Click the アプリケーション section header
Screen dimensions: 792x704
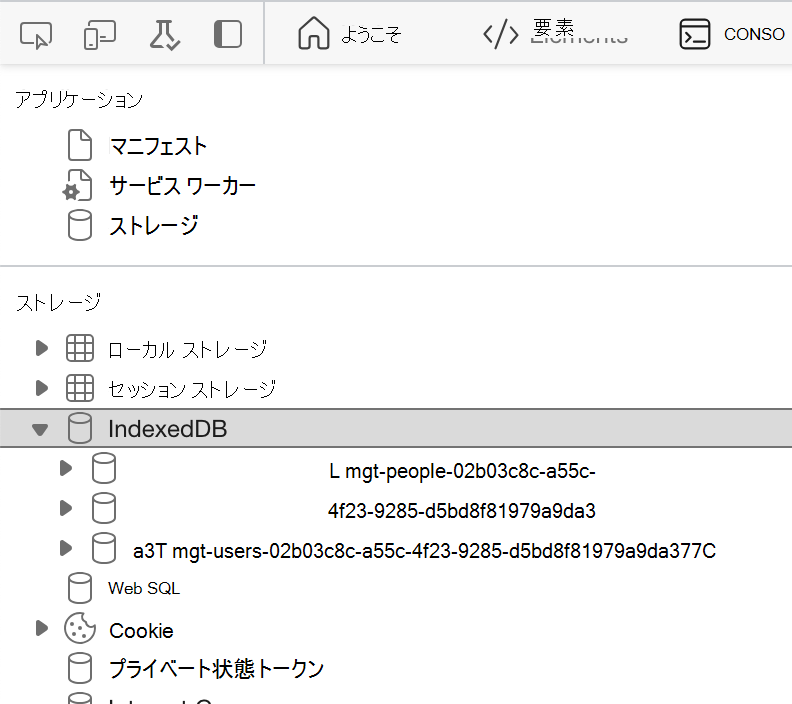[x=79, y=99]
